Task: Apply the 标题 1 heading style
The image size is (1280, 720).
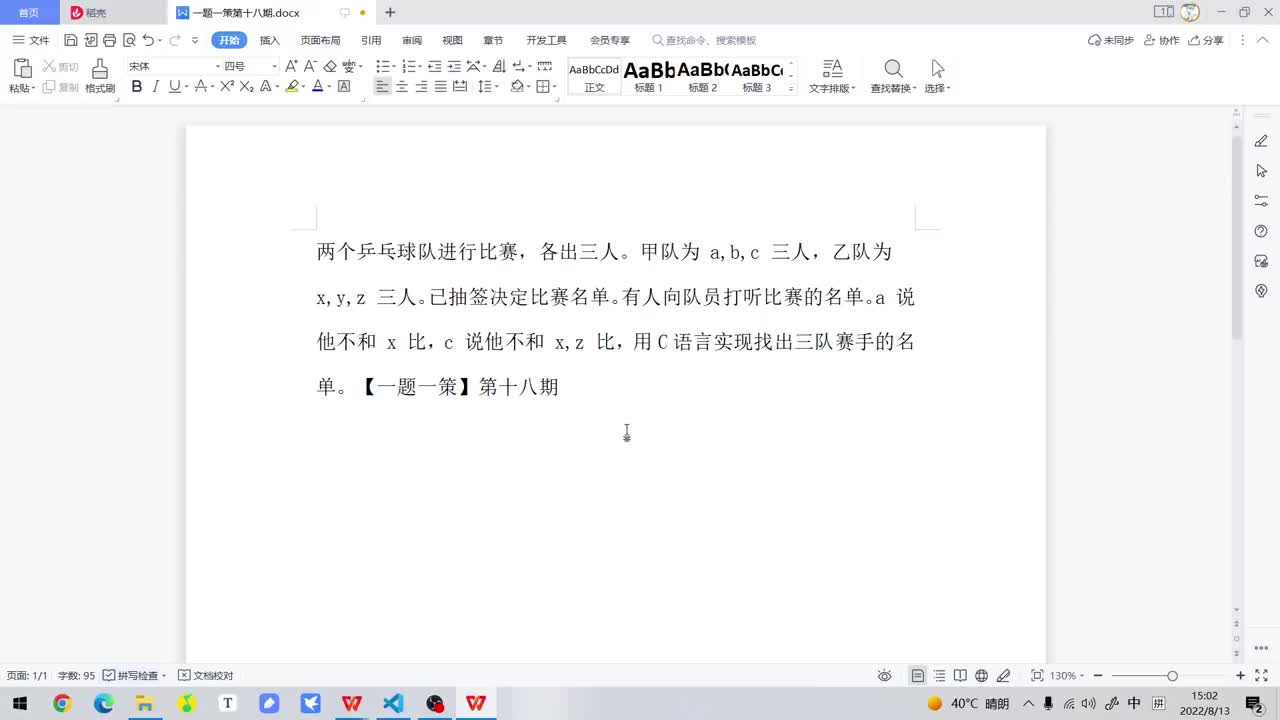Action: tap(649, 76)
